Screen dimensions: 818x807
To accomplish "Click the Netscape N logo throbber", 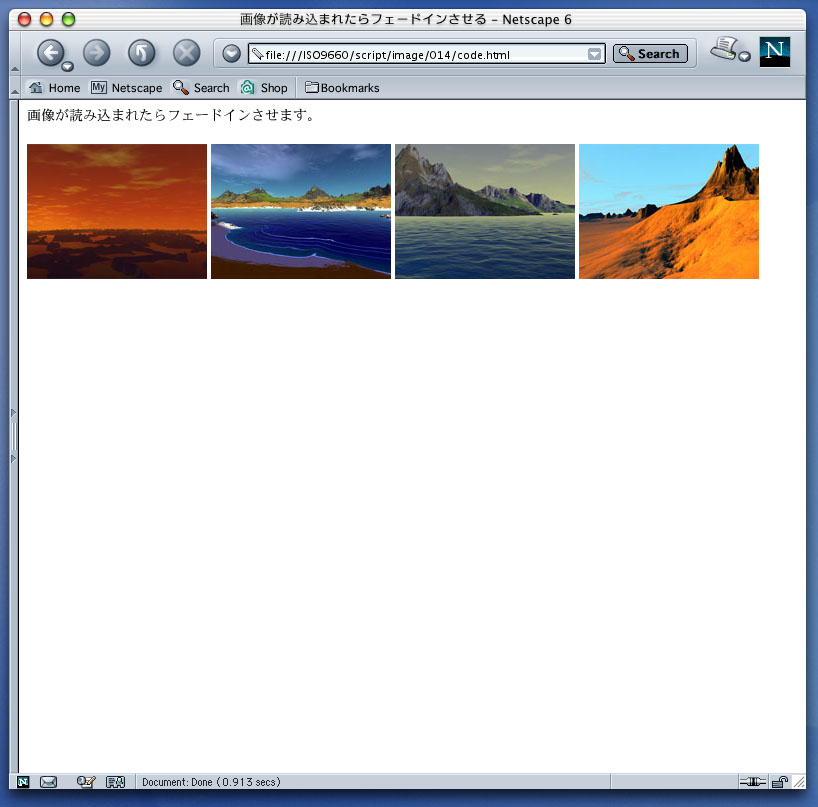I will tap(775, 52).
